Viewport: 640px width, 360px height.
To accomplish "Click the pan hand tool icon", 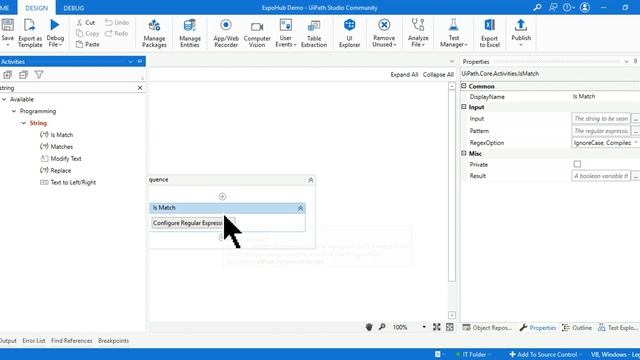I will coord(369,327).
